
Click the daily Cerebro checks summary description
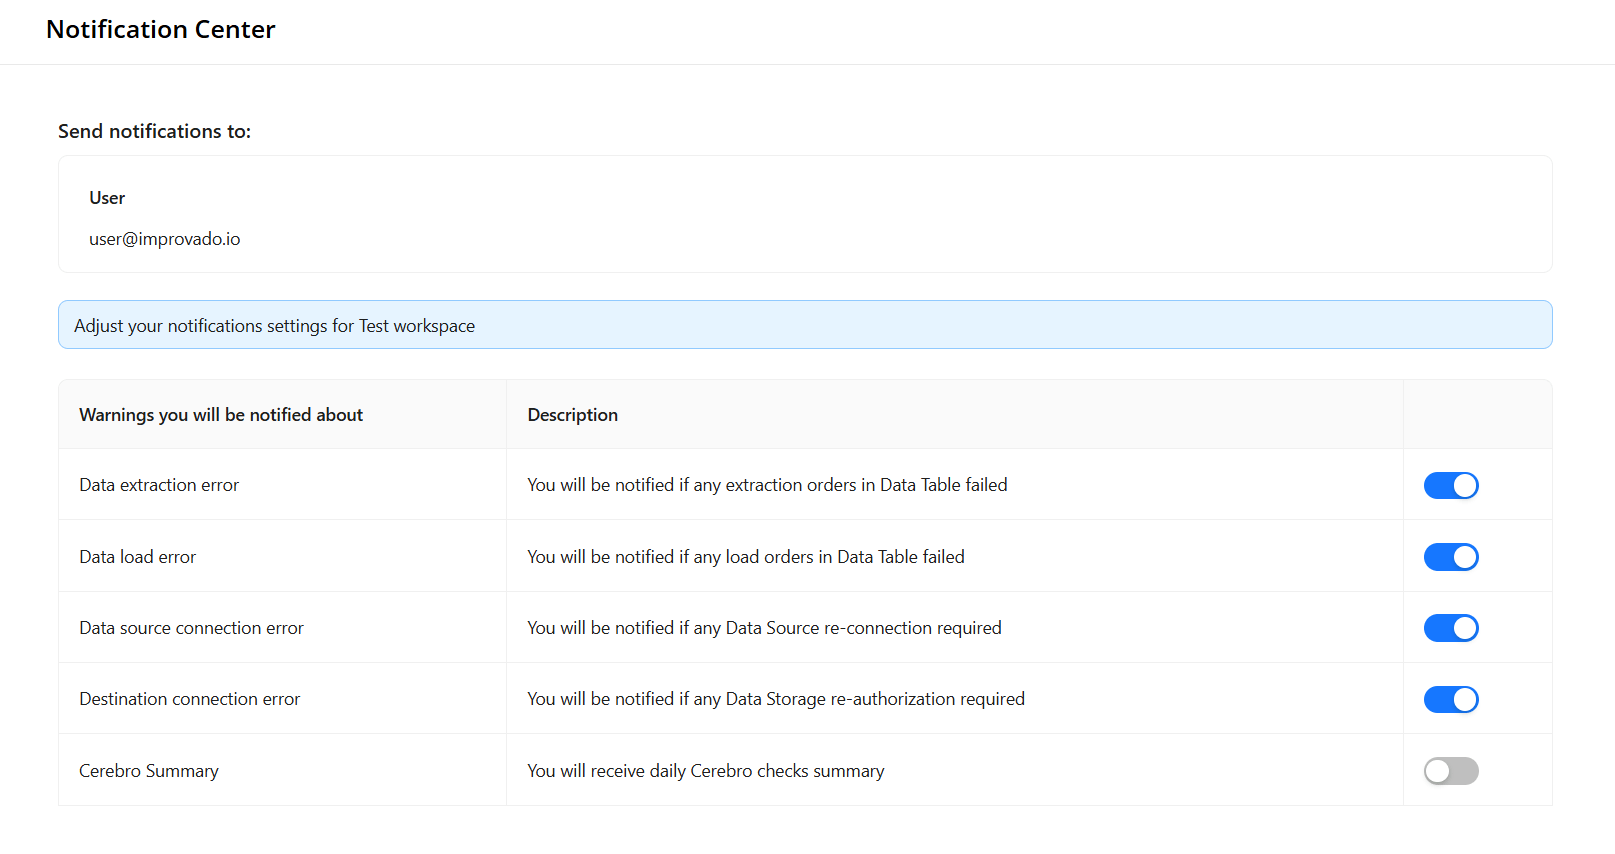[705, 771]
